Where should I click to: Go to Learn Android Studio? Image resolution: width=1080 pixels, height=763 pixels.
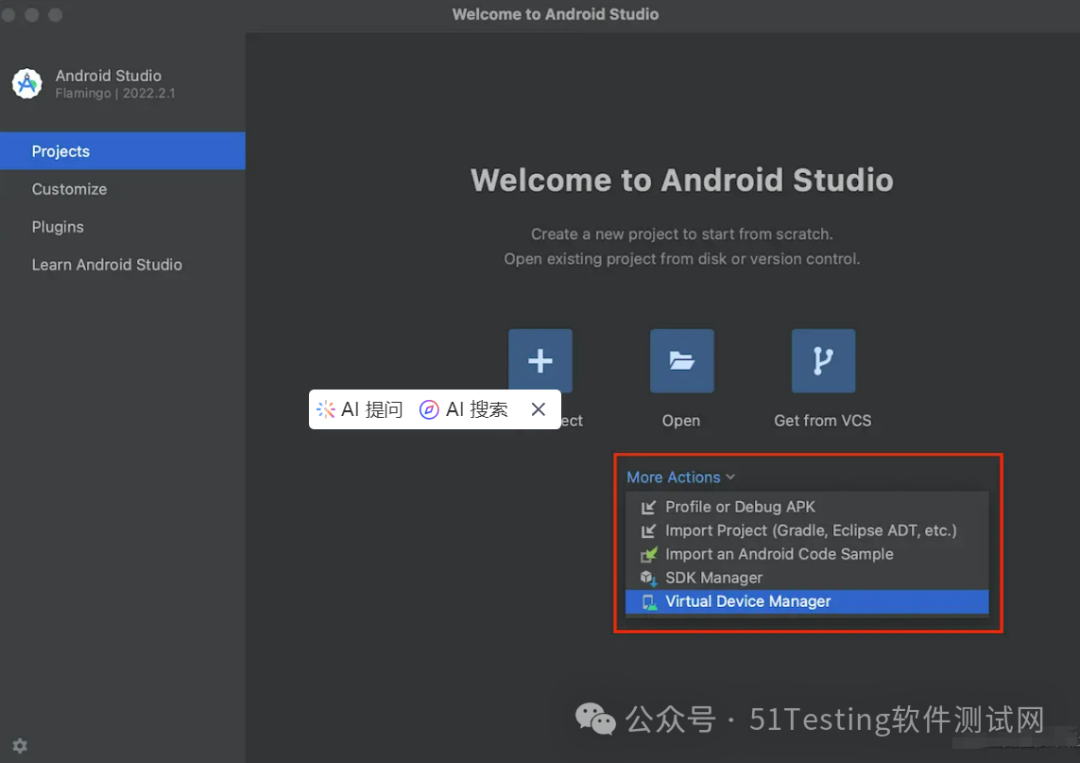point(123,264)
